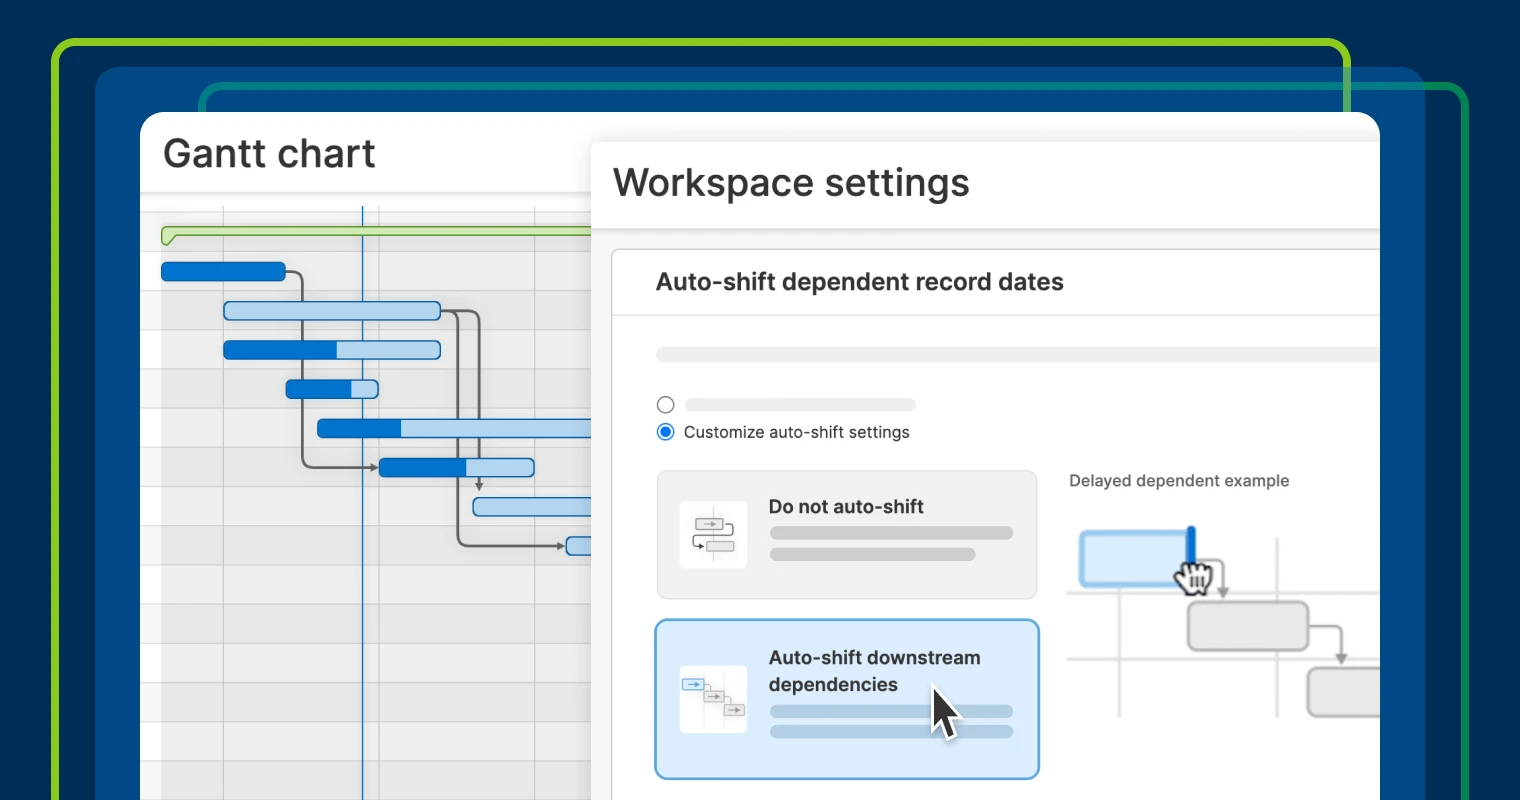Click the Do not auto-shift diagram icon

coord(713,535)
